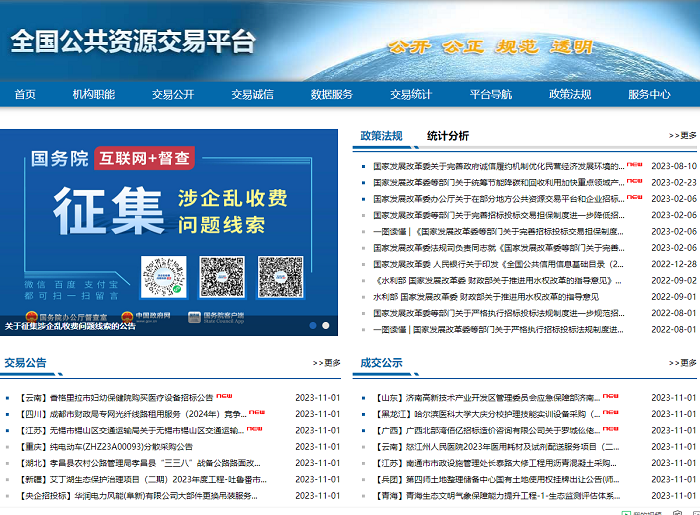
Task: Open 国家发展改革委法规司负责同志就 article
Action: [x=499, y=248]
